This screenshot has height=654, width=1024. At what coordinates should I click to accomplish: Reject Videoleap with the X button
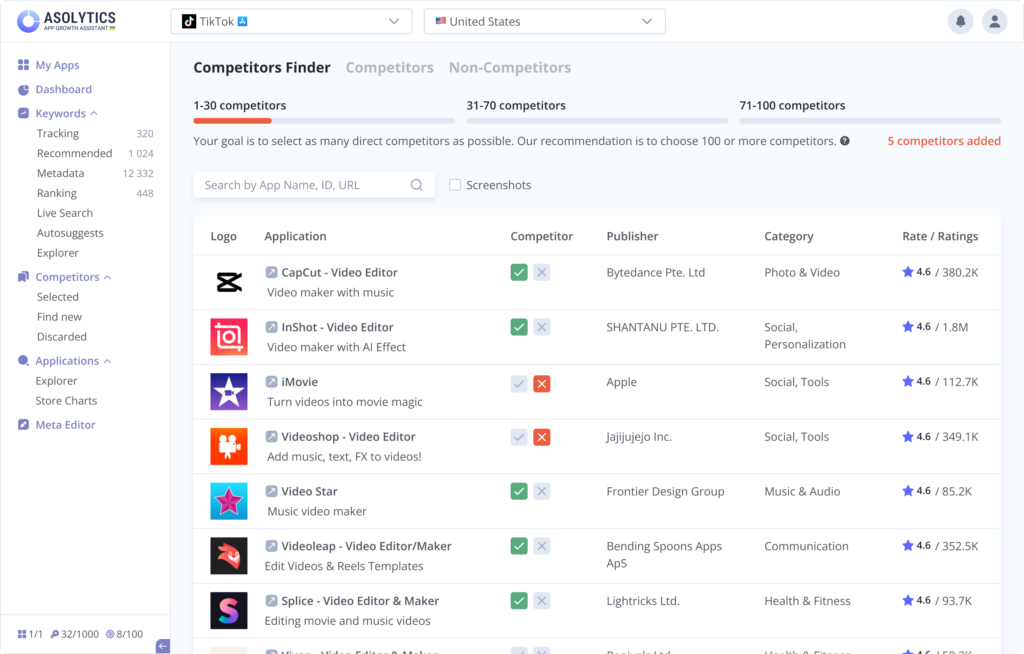coord(541,546)
